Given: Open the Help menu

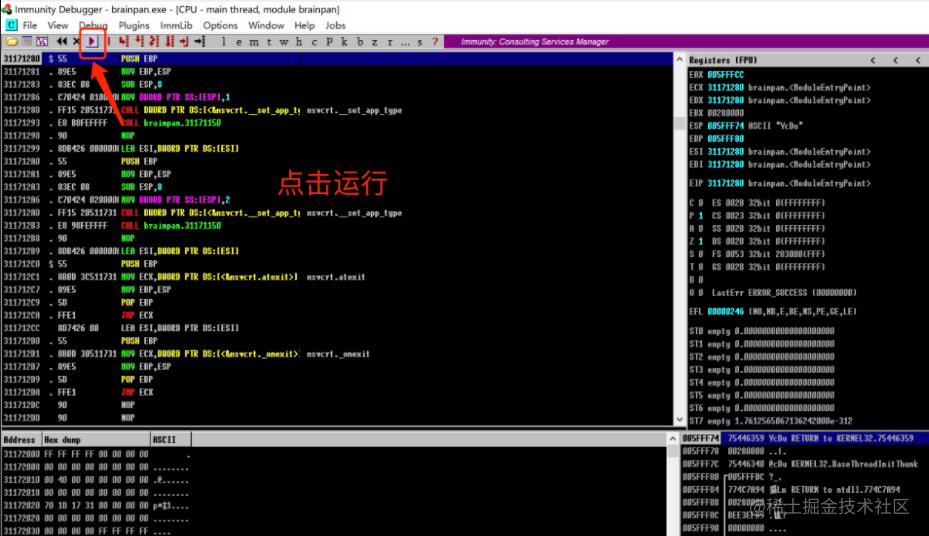Looking at the screenshot, I should (x=304, y=25).
